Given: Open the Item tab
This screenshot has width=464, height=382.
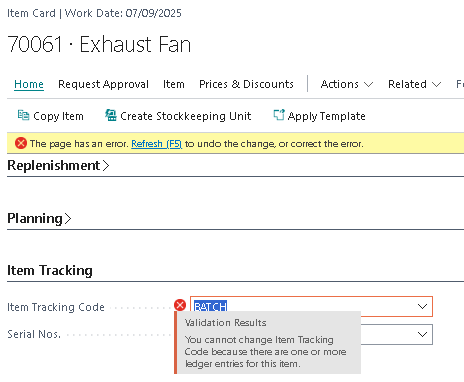Looking at the screenshot, I should coord(174,84).
